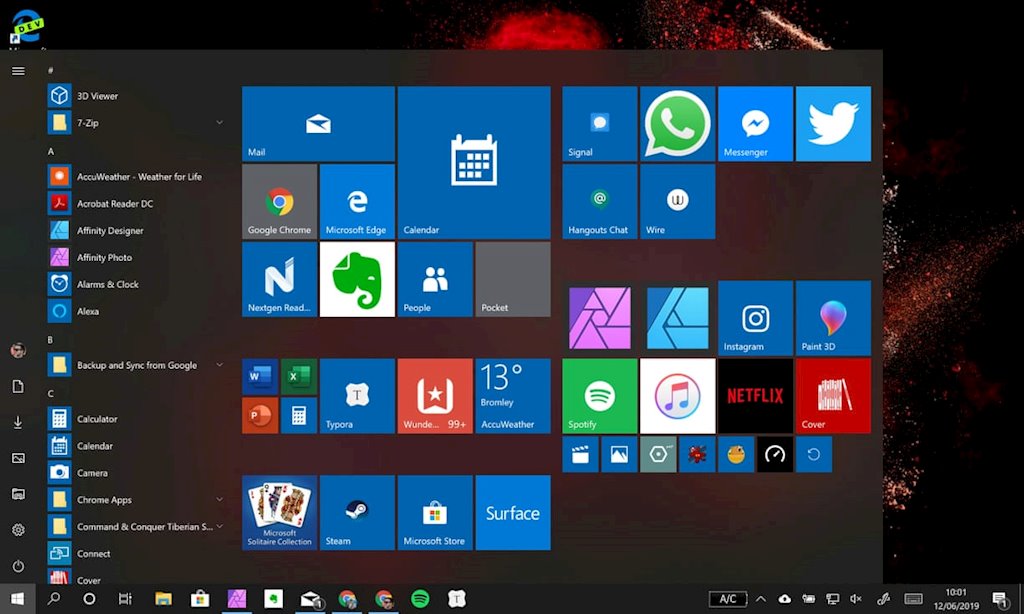Open the Instagram tile
1024x614 pixels.
point(755,318)
